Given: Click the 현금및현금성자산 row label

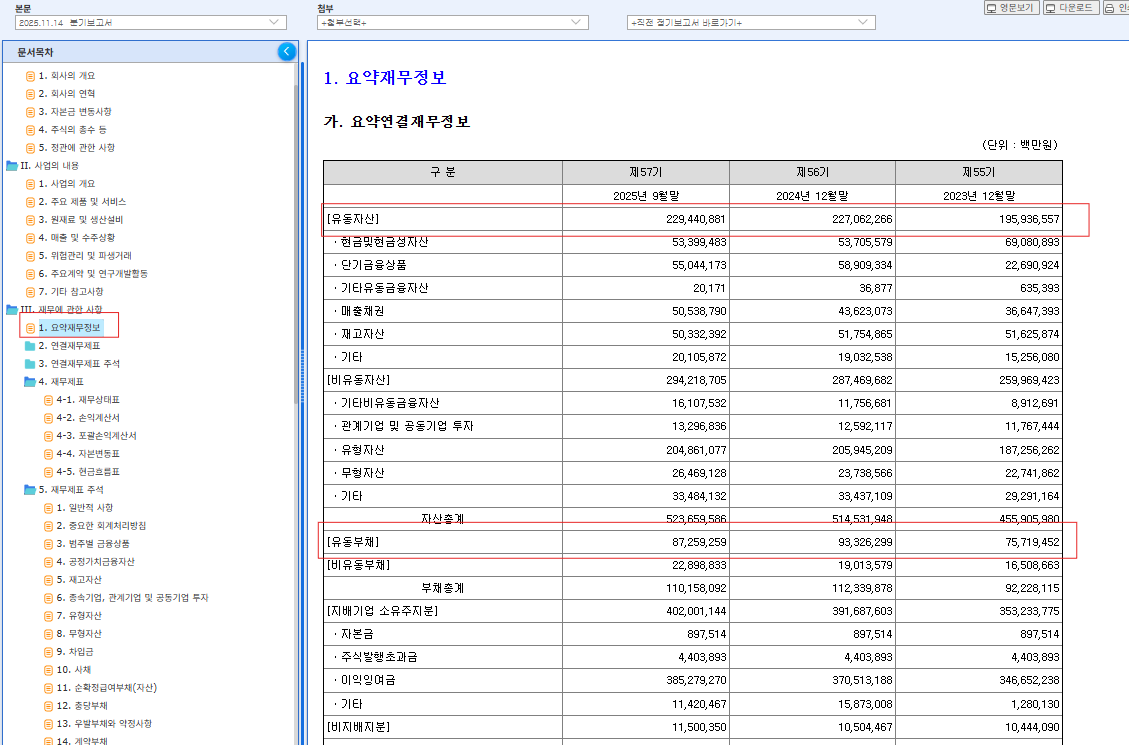Looking at the screenshot, I should click(384, 242).
